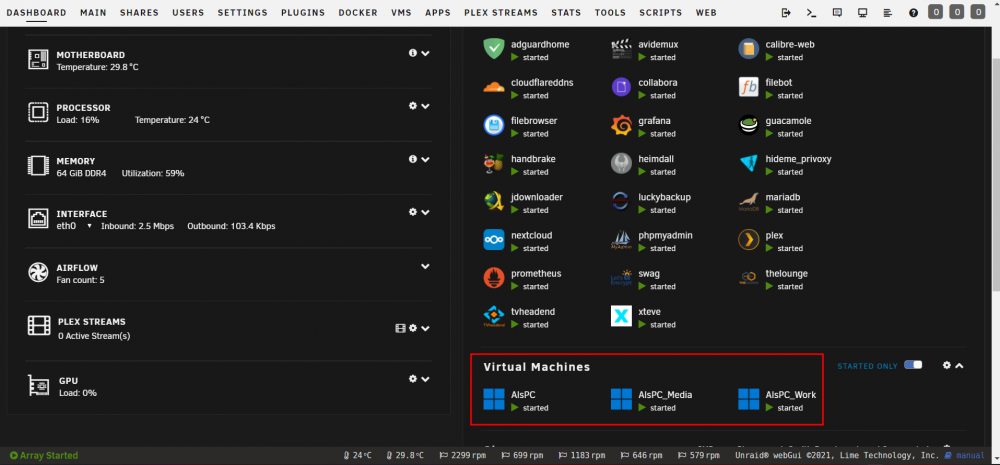Toggle the Started Only switch

(x=913, y=365)
